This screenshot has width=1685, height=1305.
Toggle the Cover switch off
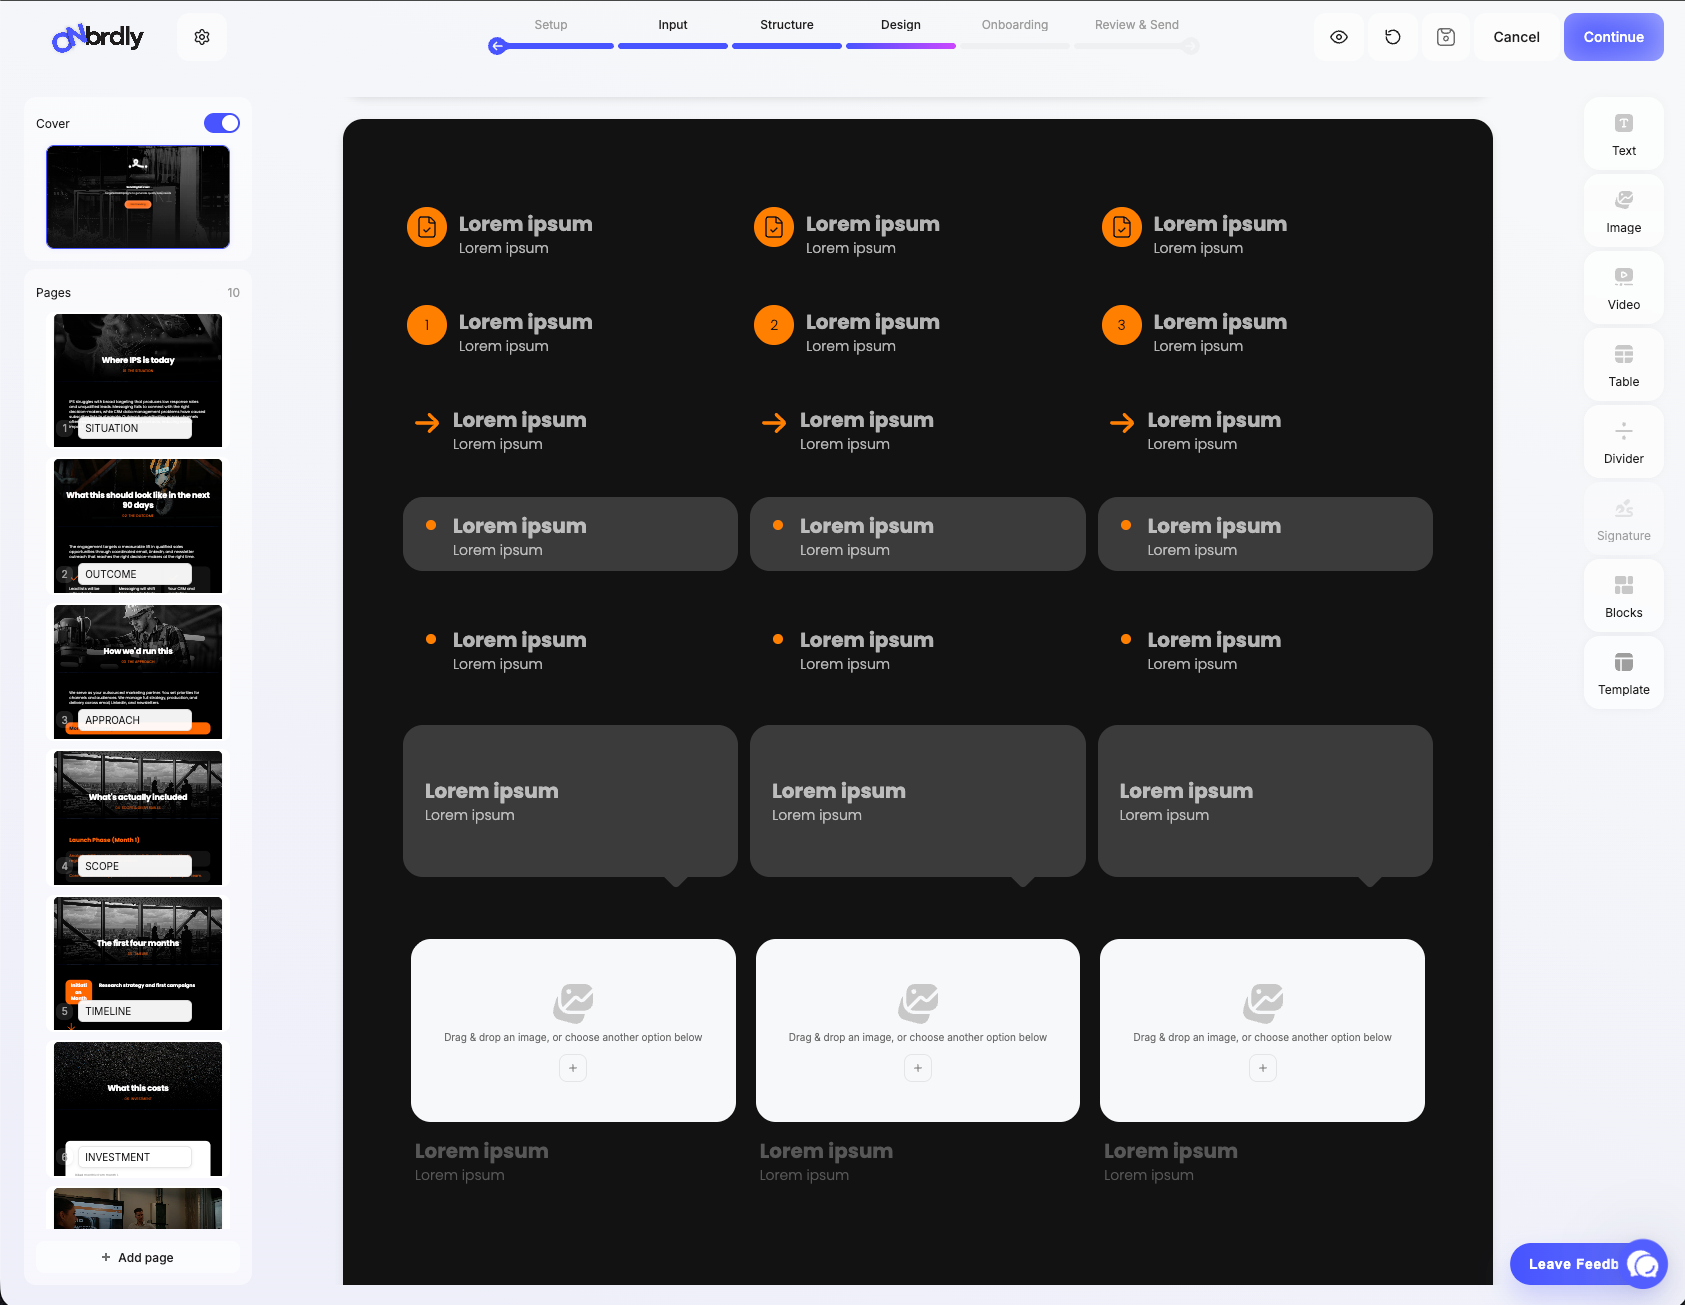coord(222,123)
